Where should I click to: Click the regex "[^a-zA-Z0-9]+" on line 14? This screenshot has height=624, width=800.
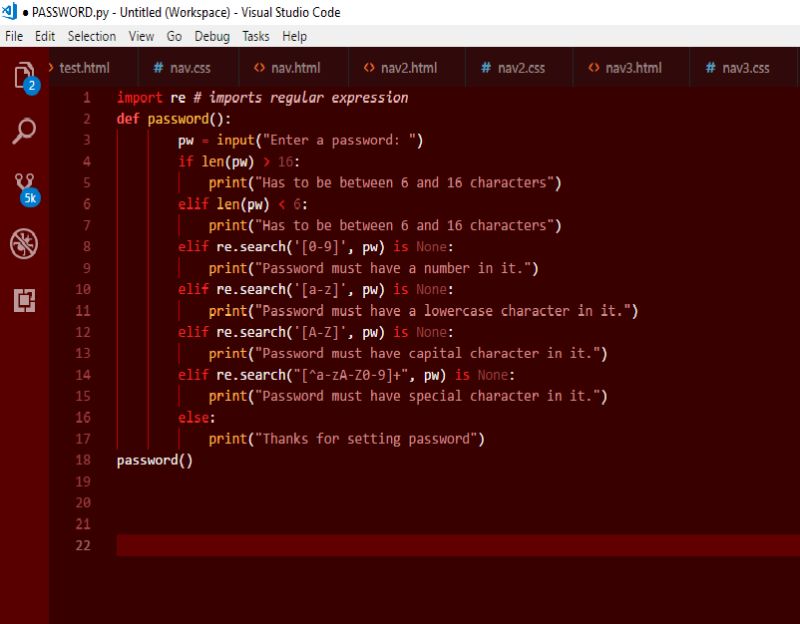351,375
